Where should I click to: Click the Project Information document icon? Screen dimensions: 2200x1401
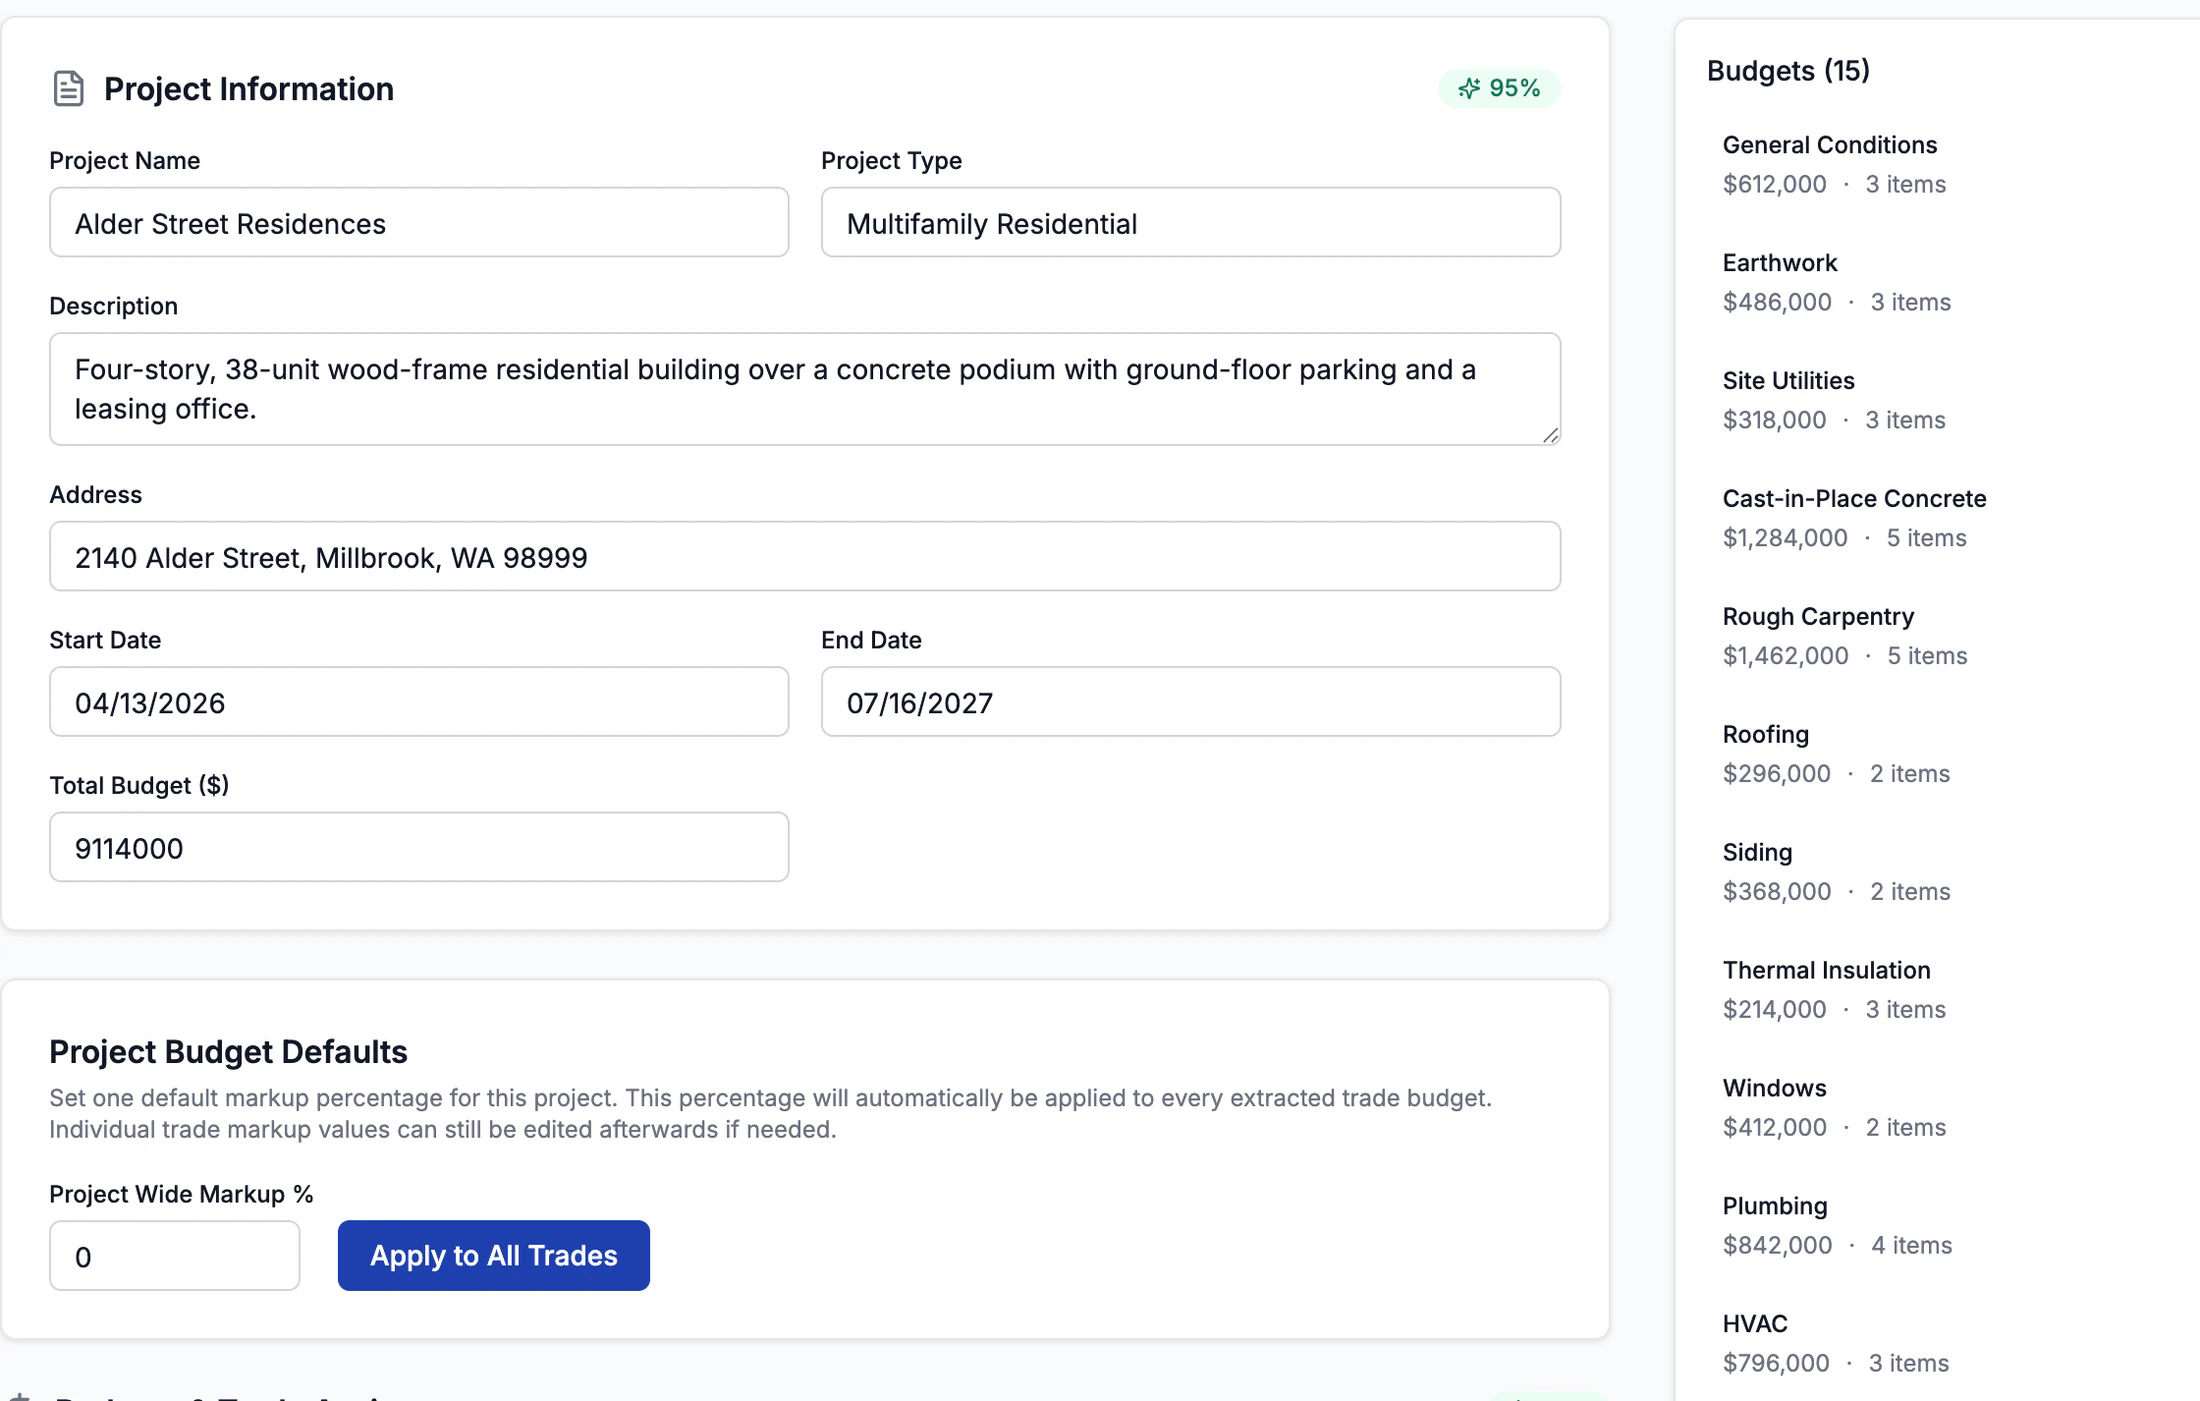[x=68, y=88]
